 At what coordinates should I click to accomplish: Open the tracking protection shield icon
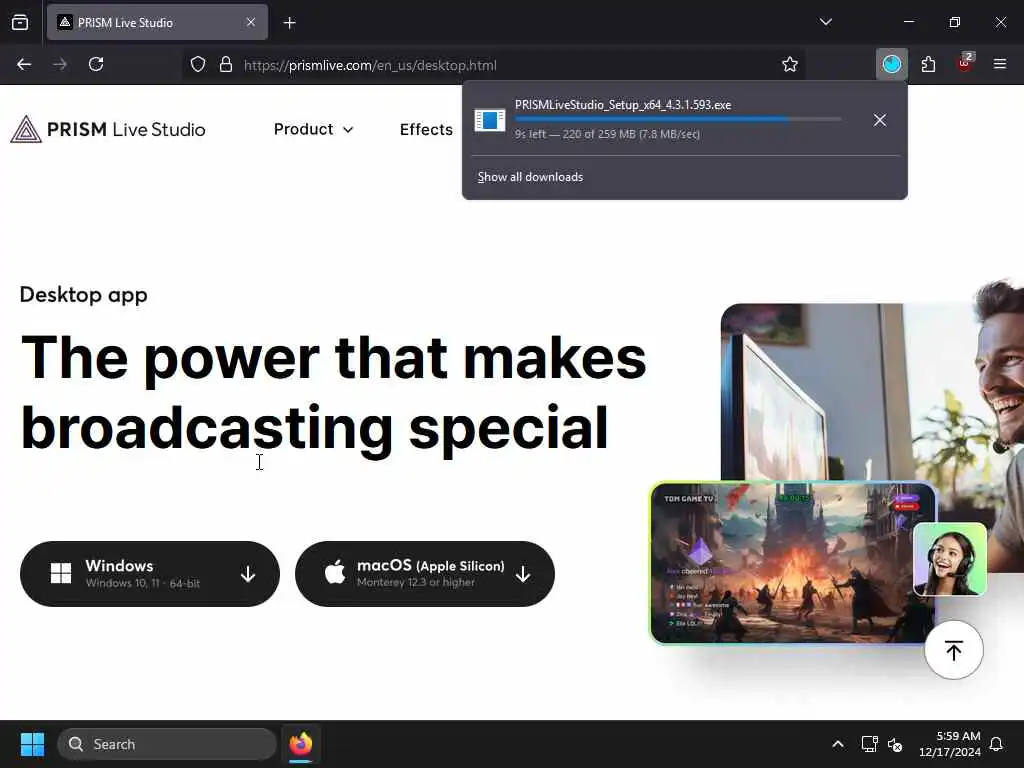pyautogui.click(x=198, y=64)
